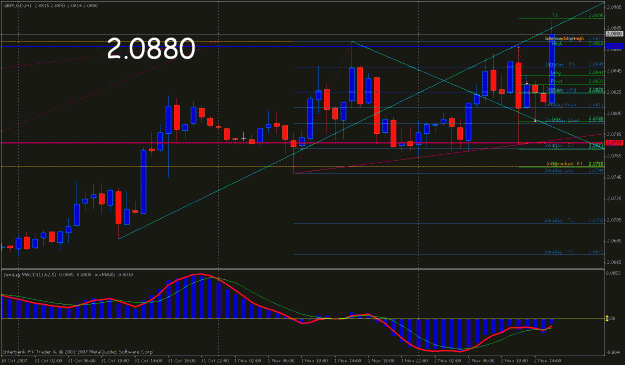Click the 2.0845 price axis value
Image resolution: width=625 pixels, height=365 pixels.
614,71
